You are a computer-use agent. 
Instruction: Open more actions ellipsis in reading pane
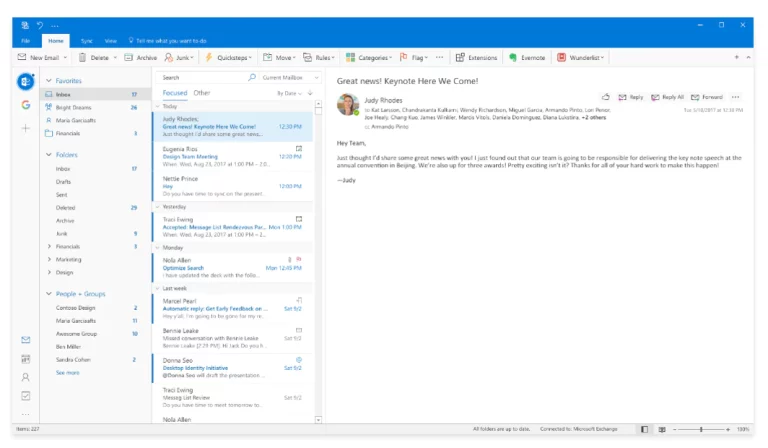tap(735, 97)
